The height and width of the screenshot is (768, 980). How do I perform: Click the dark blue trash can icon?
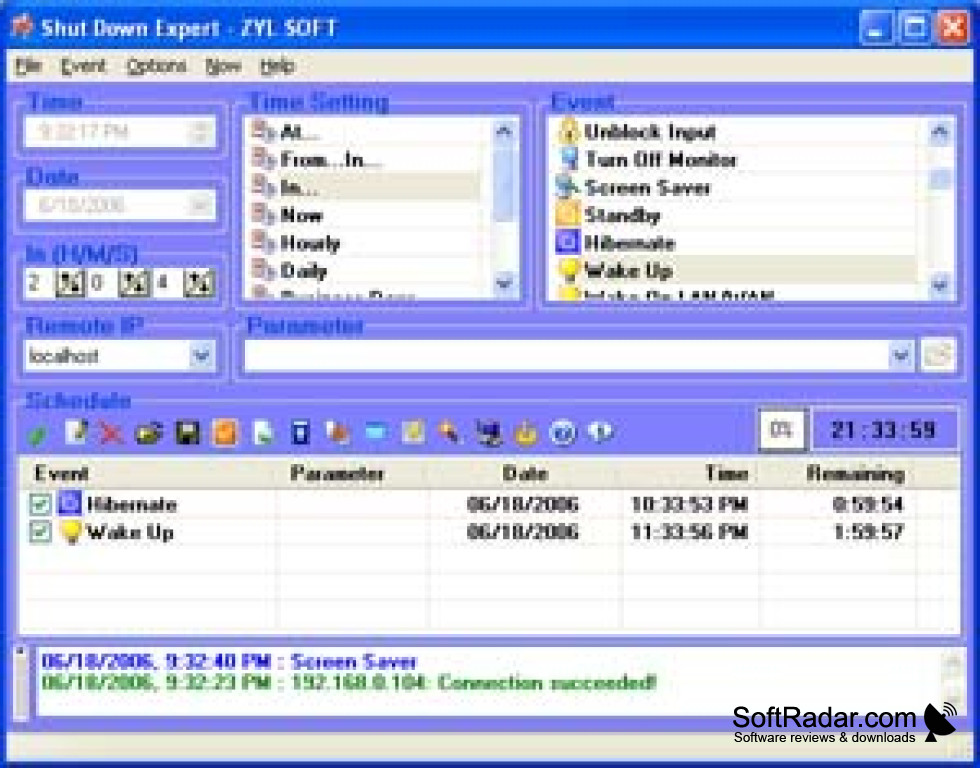pos(301,432)
